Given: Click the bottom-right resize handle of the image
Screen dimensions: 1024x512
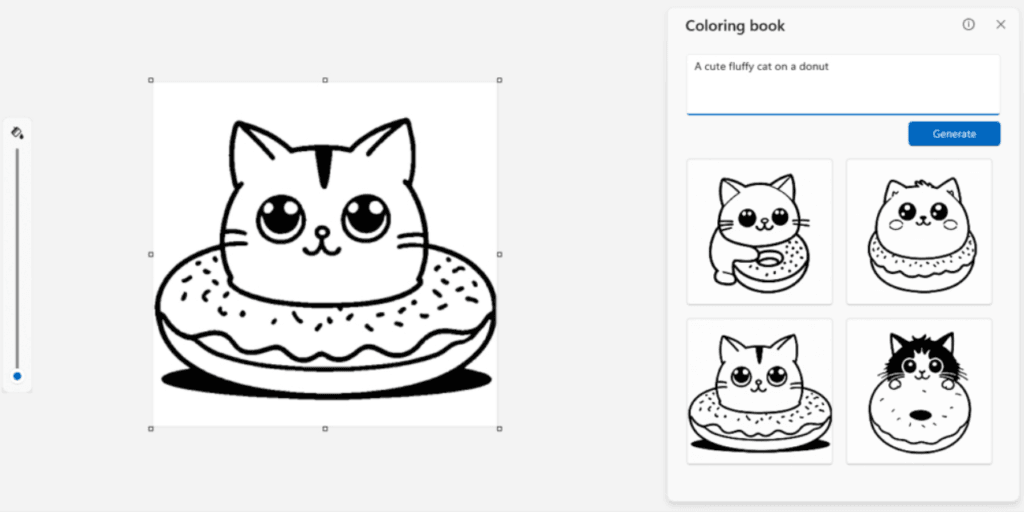Looking at the screenshot, I should (x=499, y=428).
